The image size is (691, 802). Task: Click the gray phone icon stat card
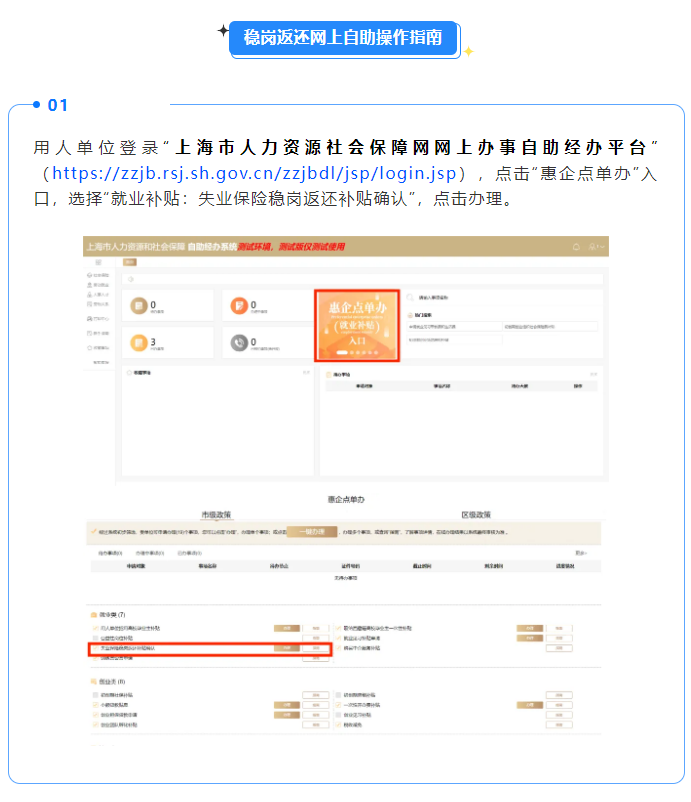coord(238,342)
